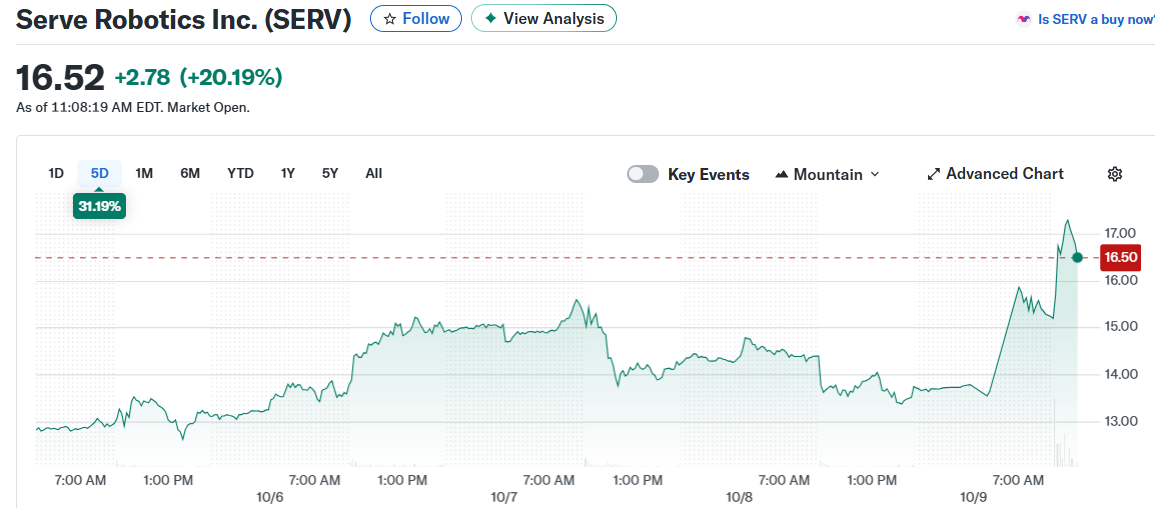
Task: Click the Mountain chart type icon
Action: [782, 174]
